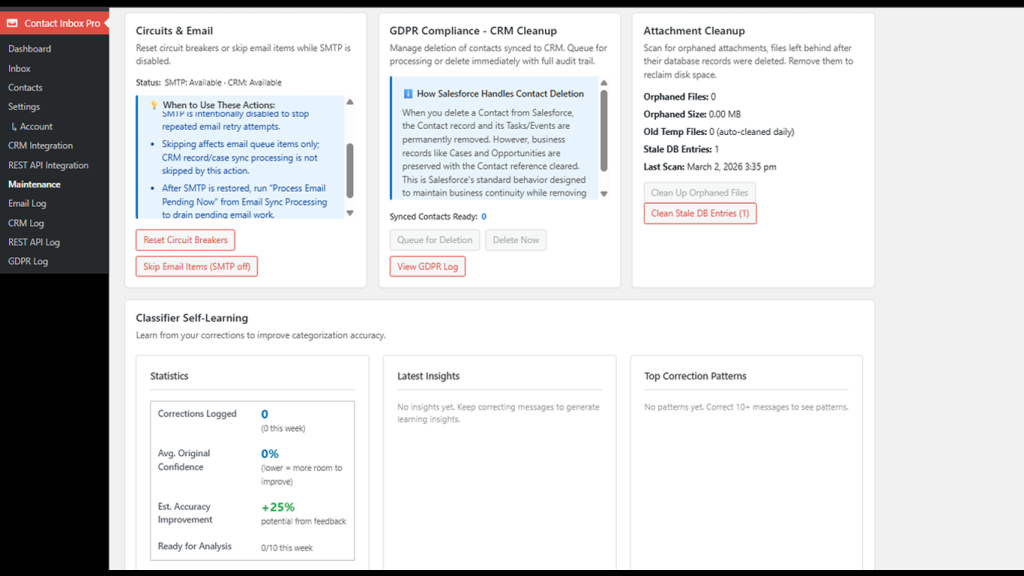This screenshot has width=1024, height=576.
Task: Click Reset Circuit Breakers button
Action: click(x=185, y=240)
